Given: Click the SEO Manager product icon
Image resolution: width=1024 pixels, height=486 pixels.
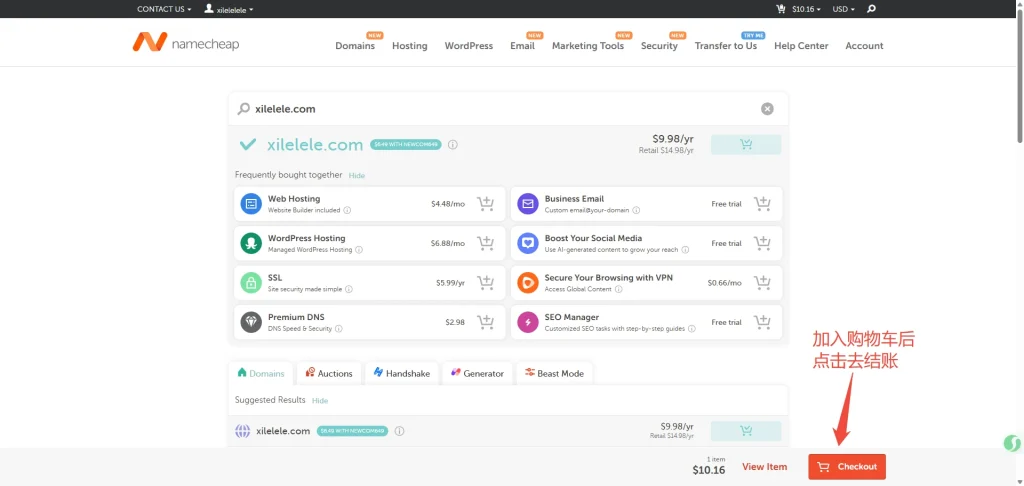Looking at the screenshot, I should tap(528, 322).
